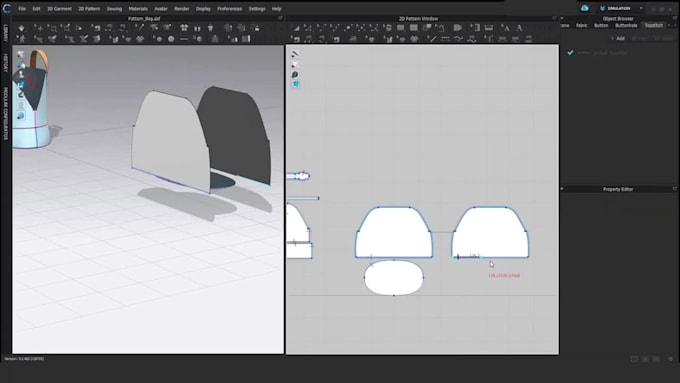Screen dimensions: 680x383
Task: Open the cloud sync icon in title bar
Action: (585, 8)
